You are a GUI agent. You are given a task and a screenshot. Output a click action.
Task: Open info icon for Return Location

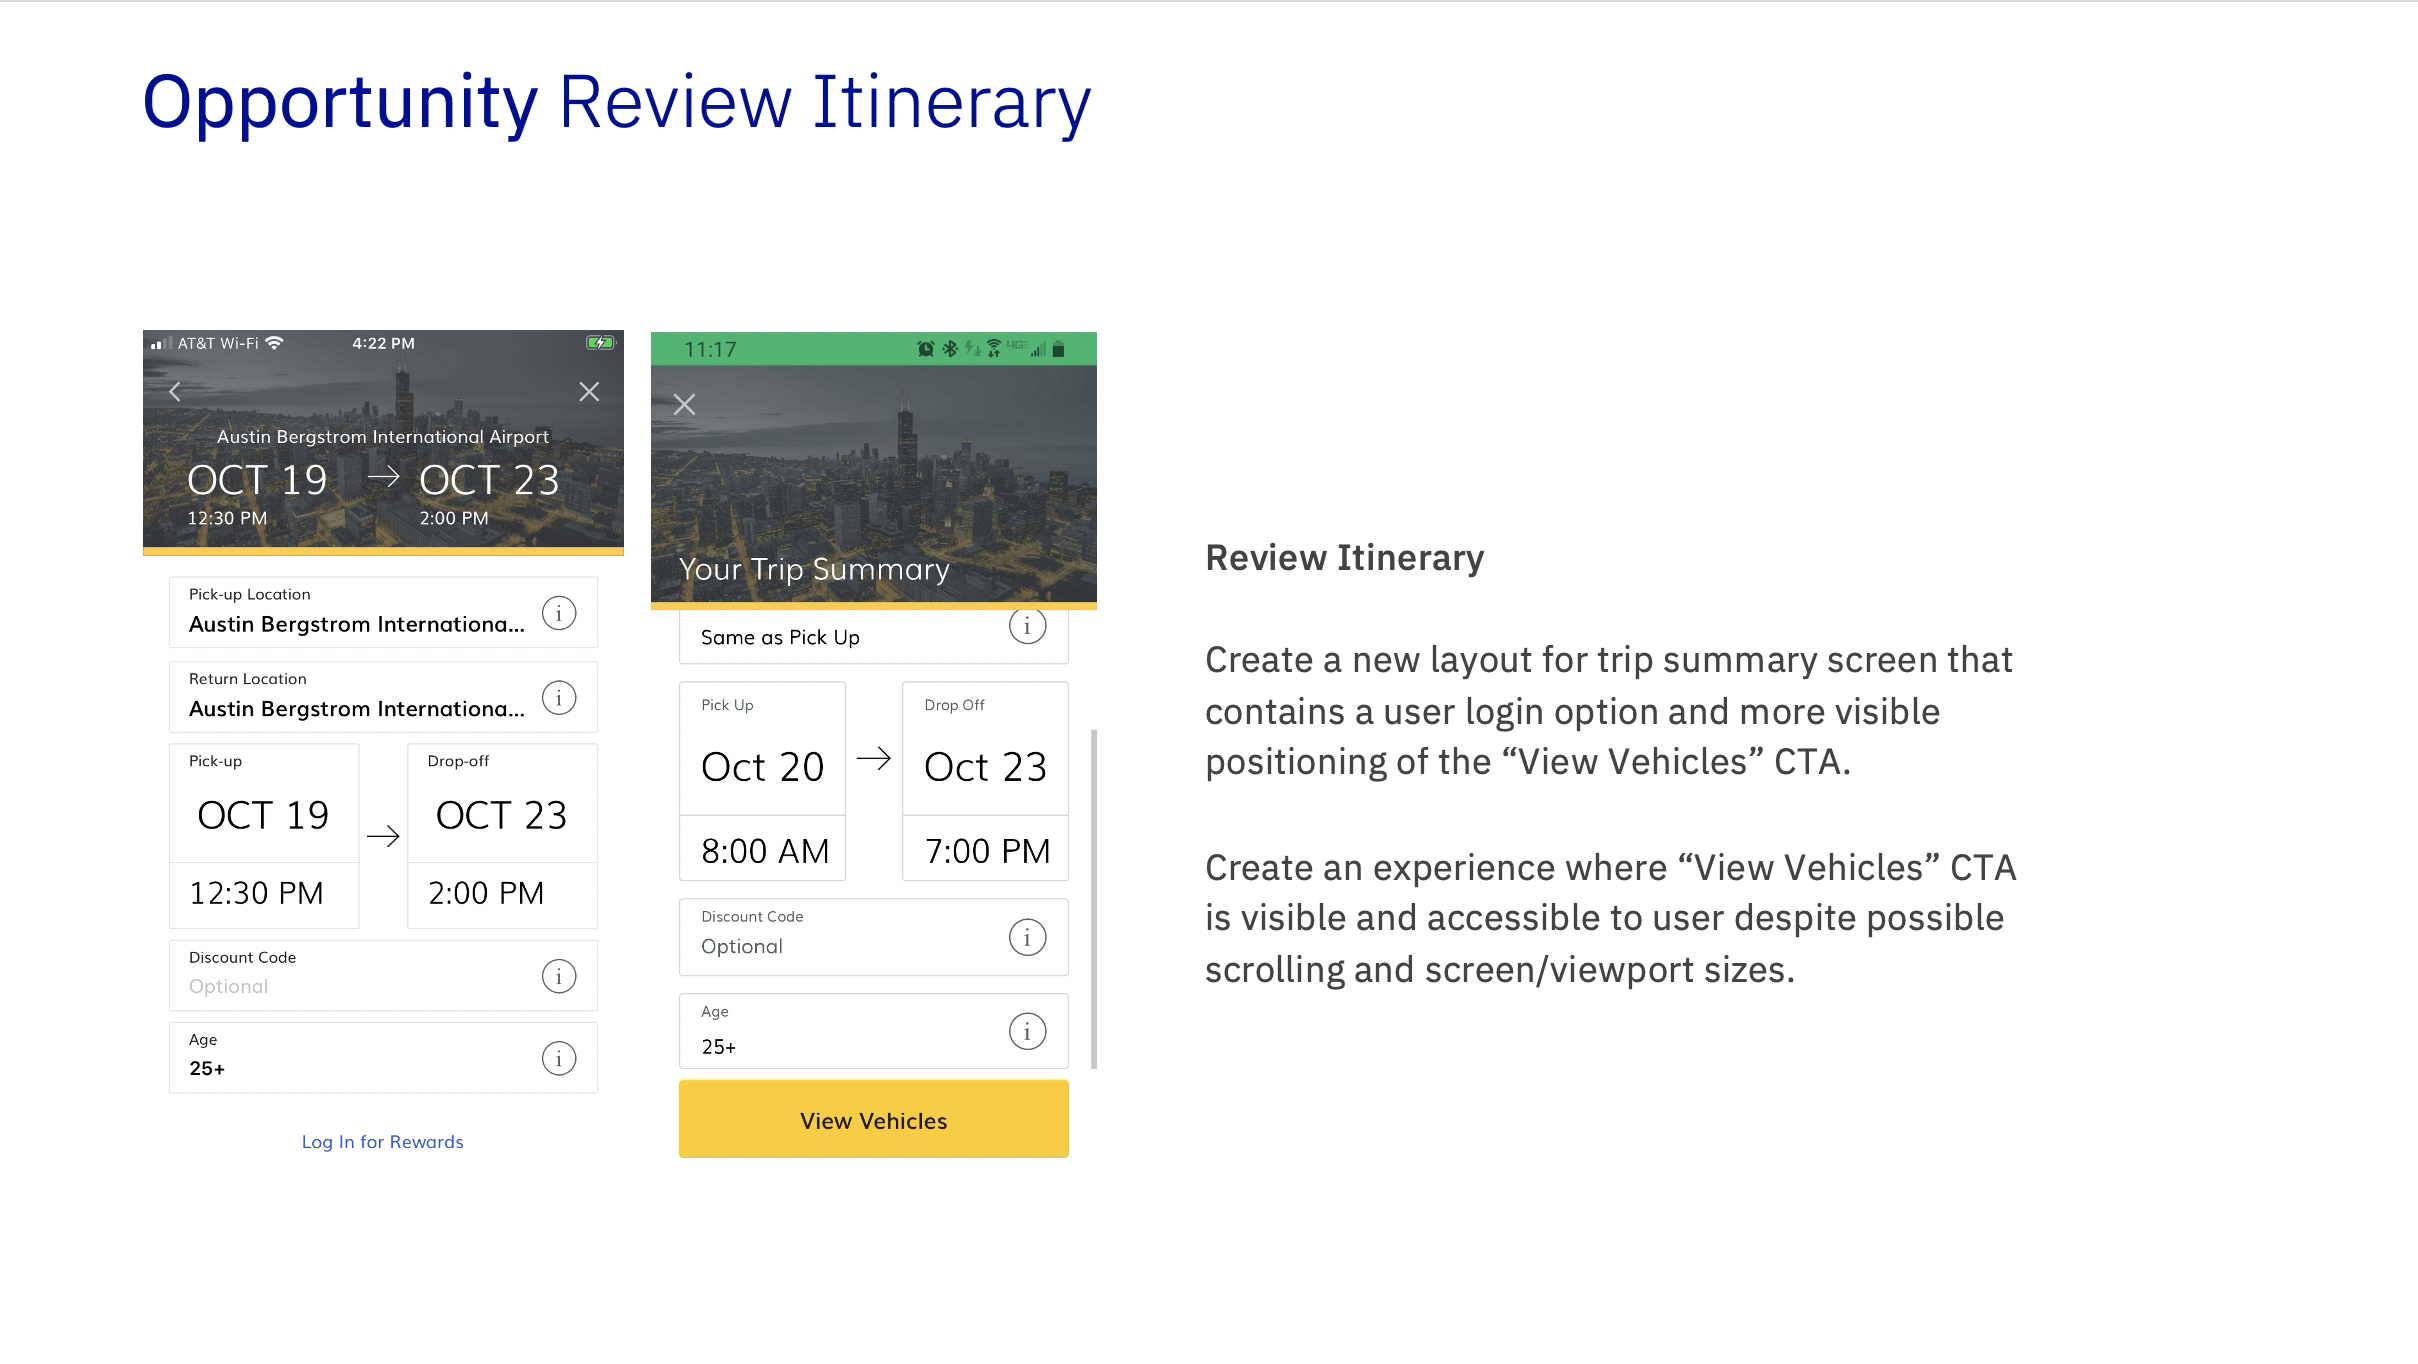559,698
